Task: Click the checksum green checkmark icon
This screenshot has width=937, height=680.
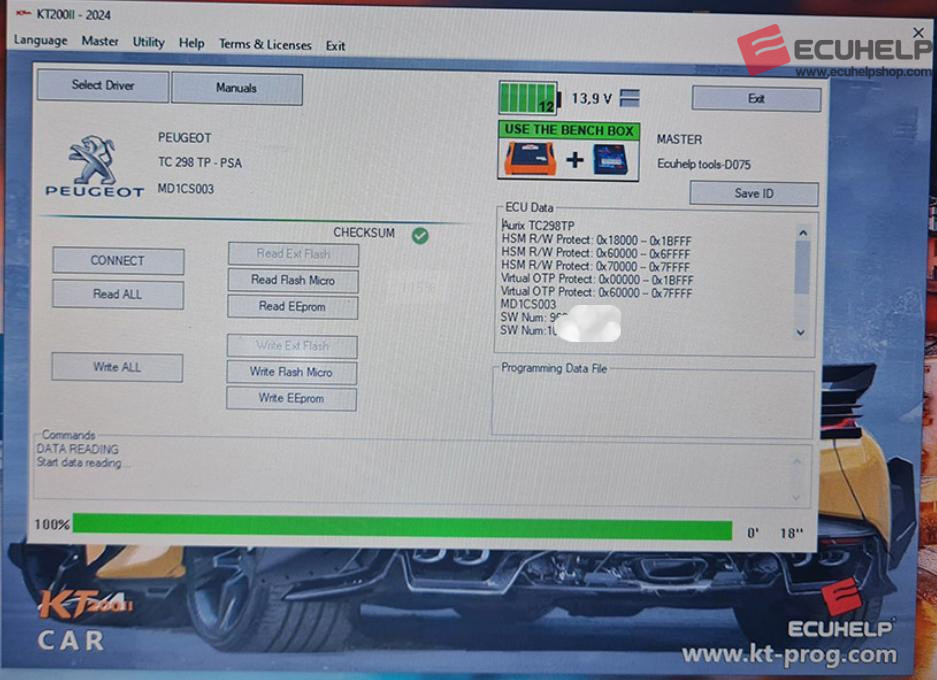Action: click(x=420, y=236)
